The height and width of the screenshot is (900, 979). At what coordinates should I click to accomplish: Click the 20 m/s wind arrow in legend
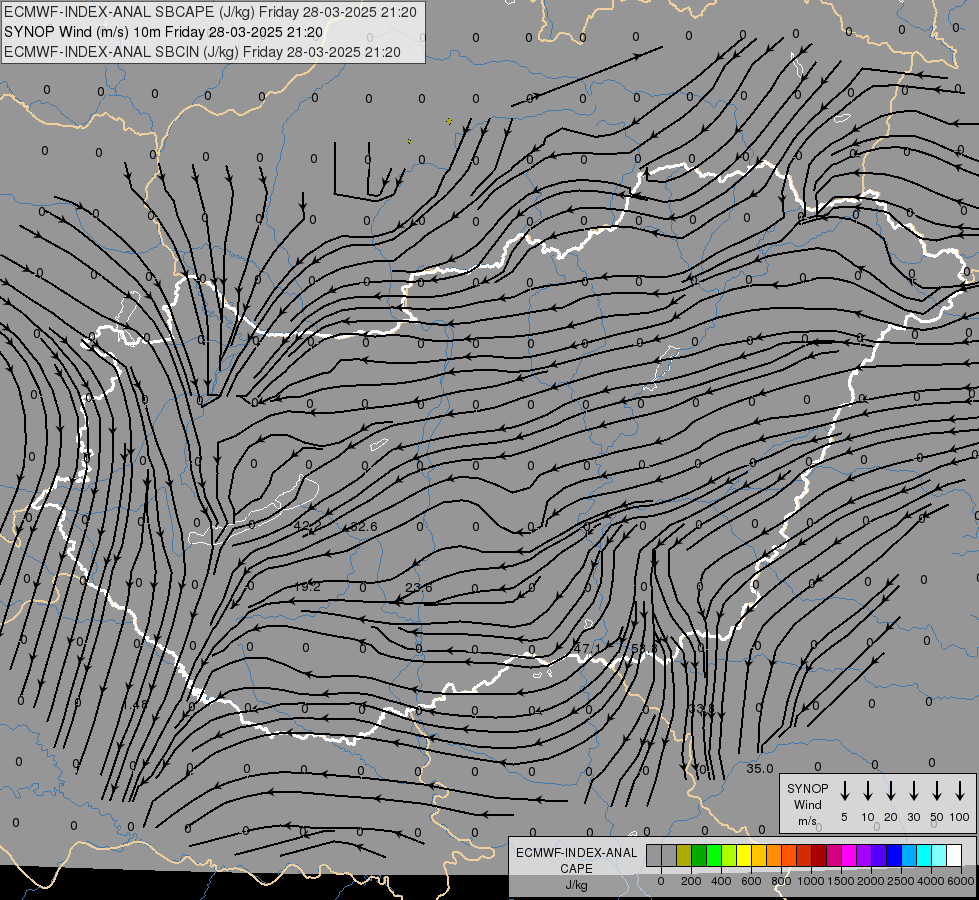[x=890, y=791]
